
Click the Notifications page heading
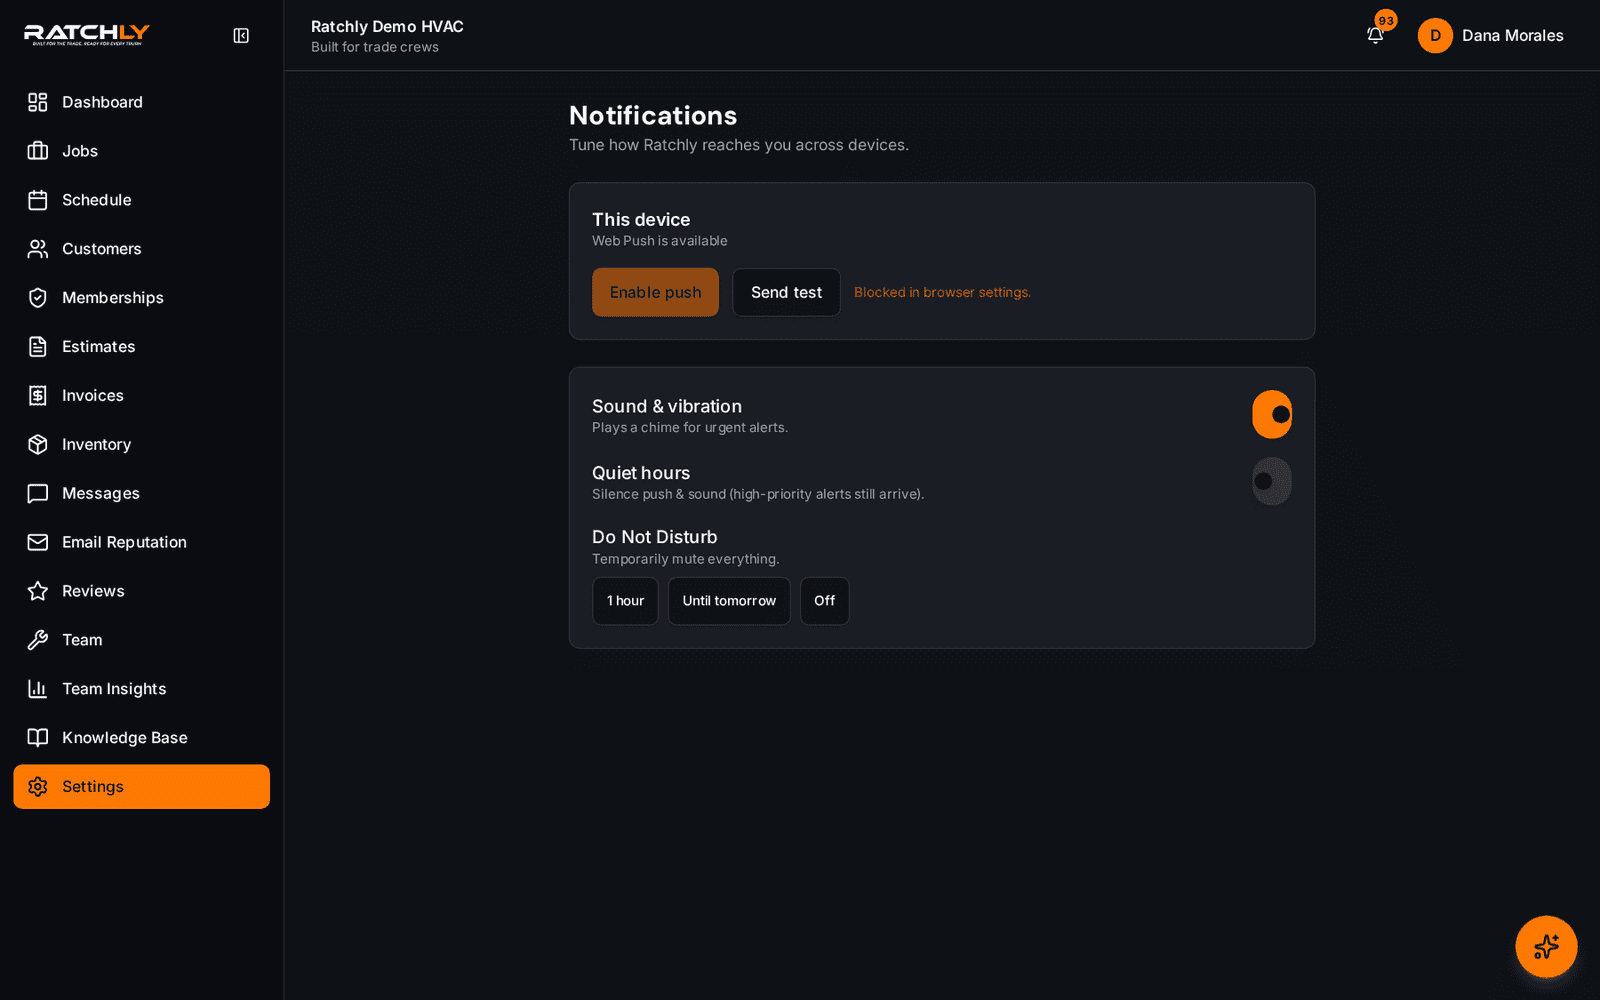(653, 116)
